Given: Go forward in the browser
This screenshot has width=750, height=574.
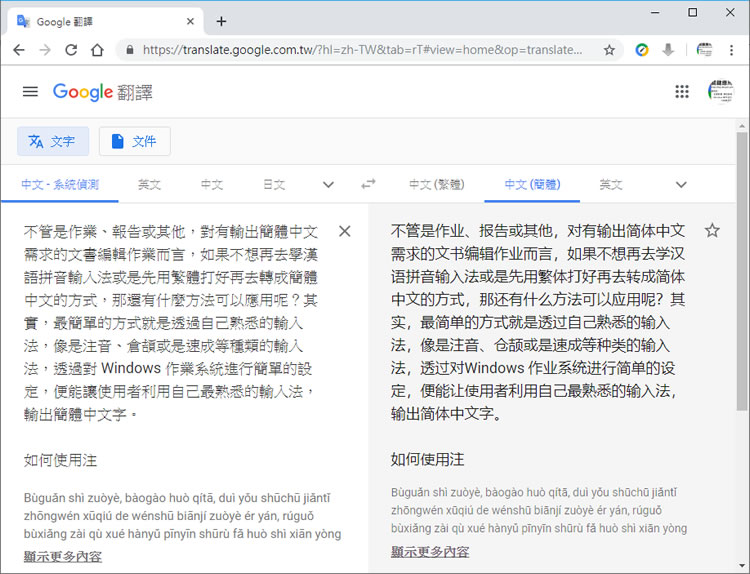Looking at the screenshot, I should coord(45,50).
